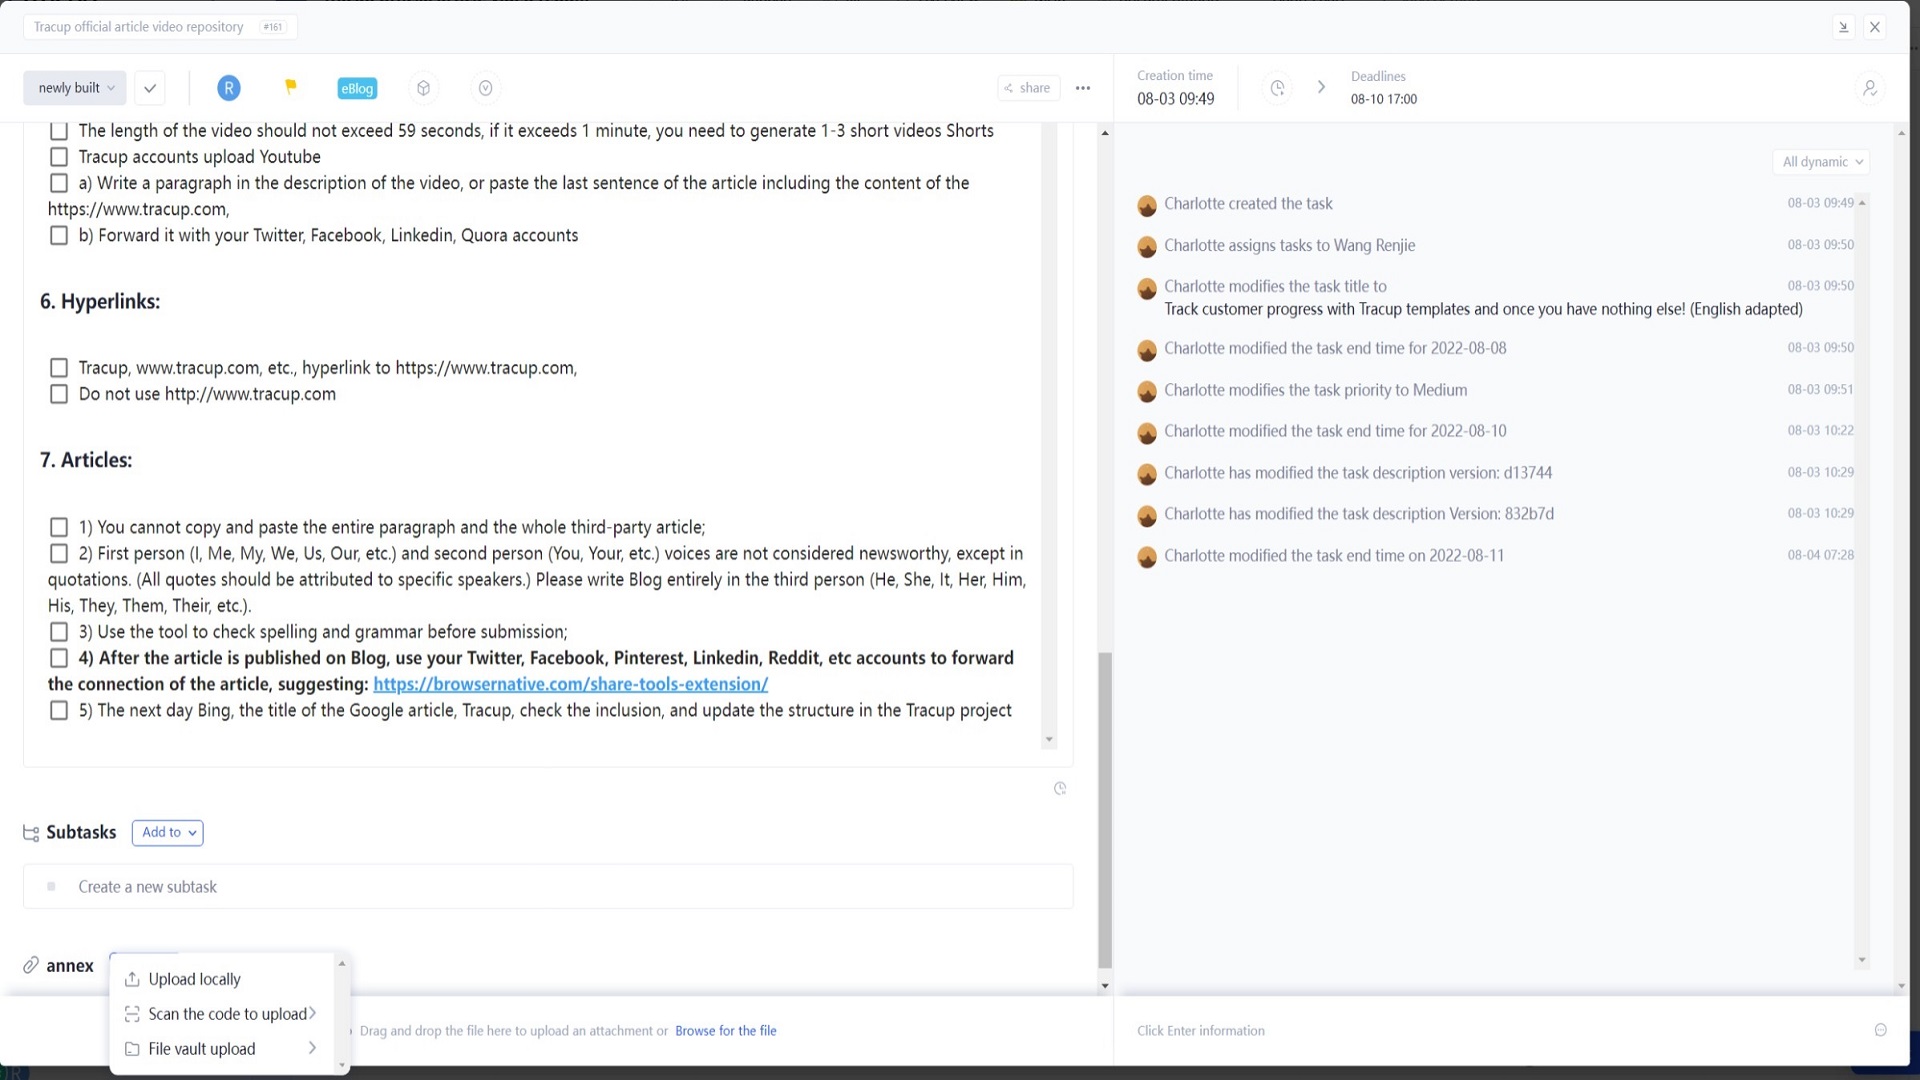Viewport: 1920px width, 1080px height.
Task: Click the blue R assignee avatar
Action: point(228,88)
